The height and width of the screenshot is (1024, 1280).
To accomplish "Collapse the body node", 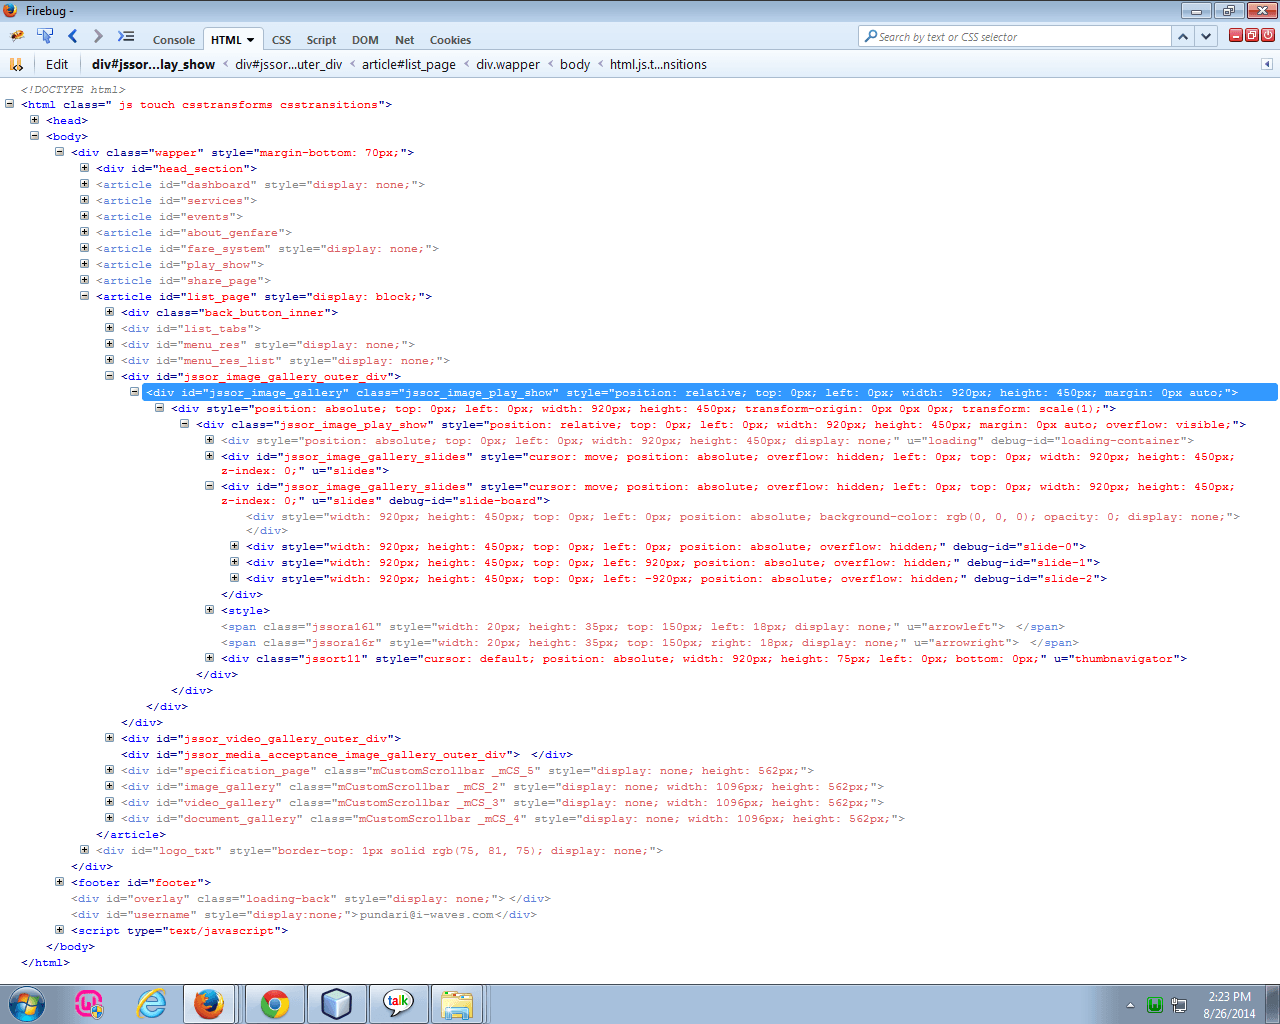I will [34, 136].
